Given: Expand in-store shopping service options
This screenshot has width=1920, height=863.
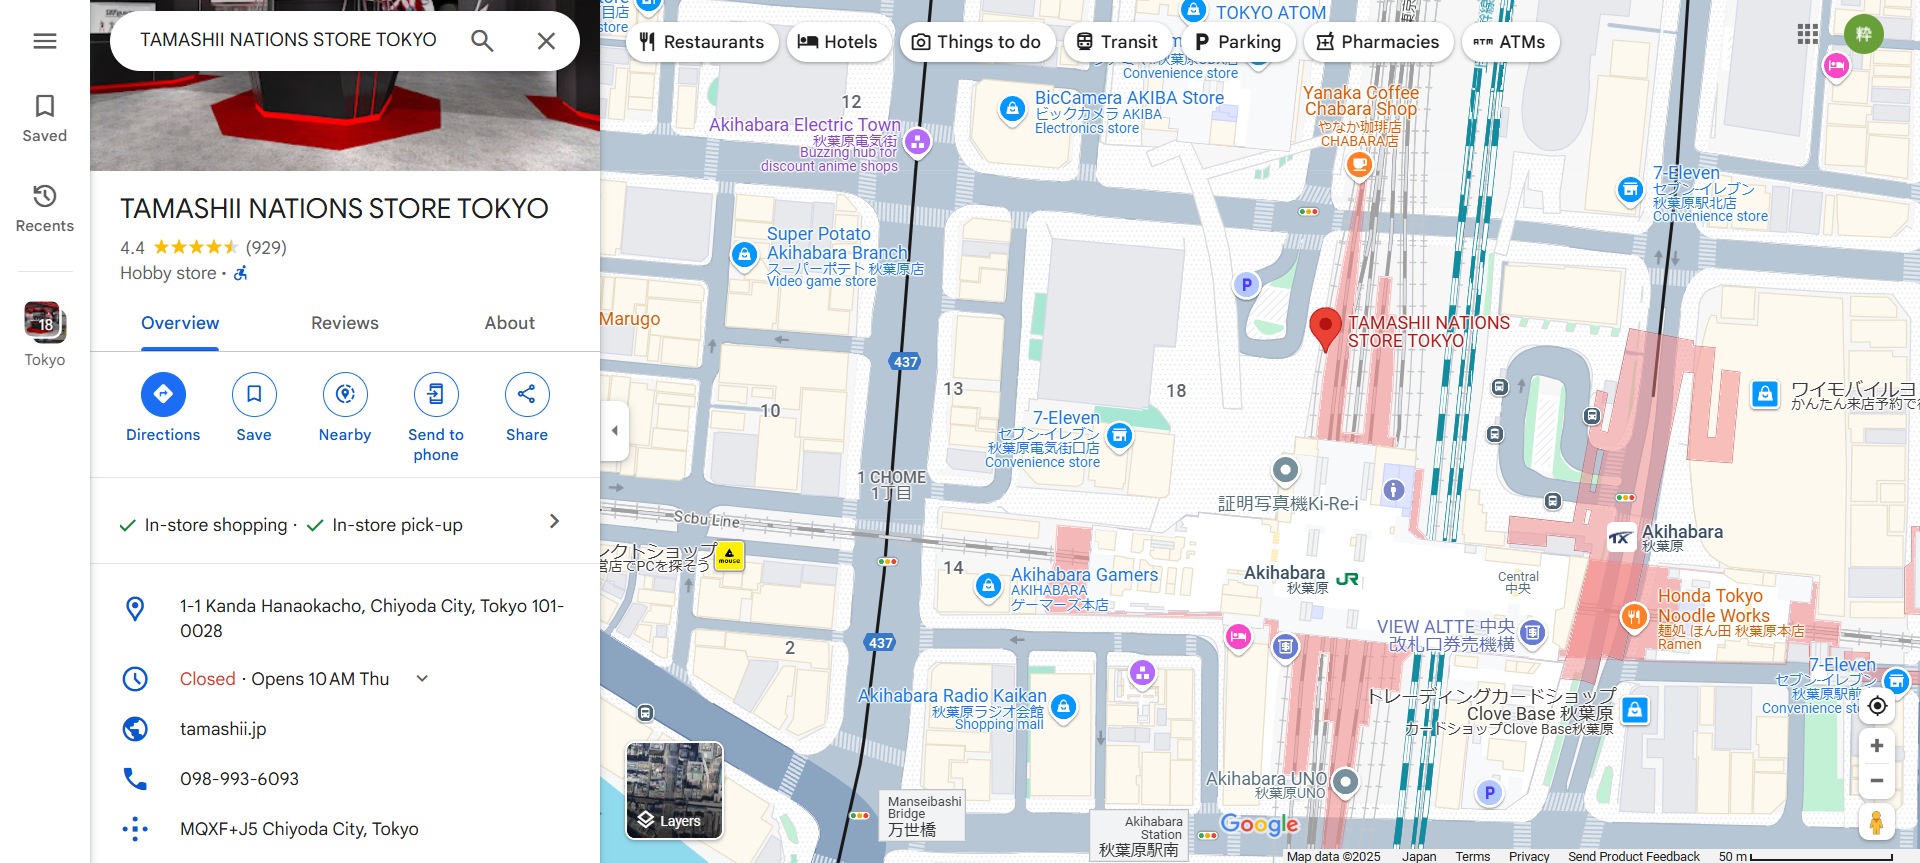Looking at the screenshot, I should (555, 522).
